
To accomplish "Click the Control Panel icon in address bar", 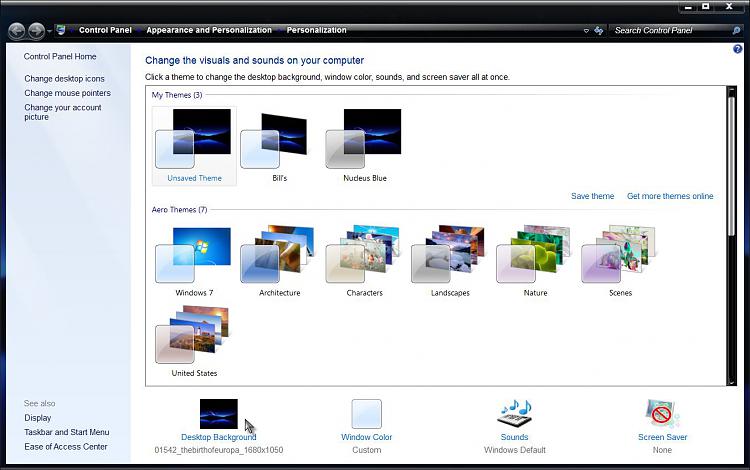I will point(61,30).
